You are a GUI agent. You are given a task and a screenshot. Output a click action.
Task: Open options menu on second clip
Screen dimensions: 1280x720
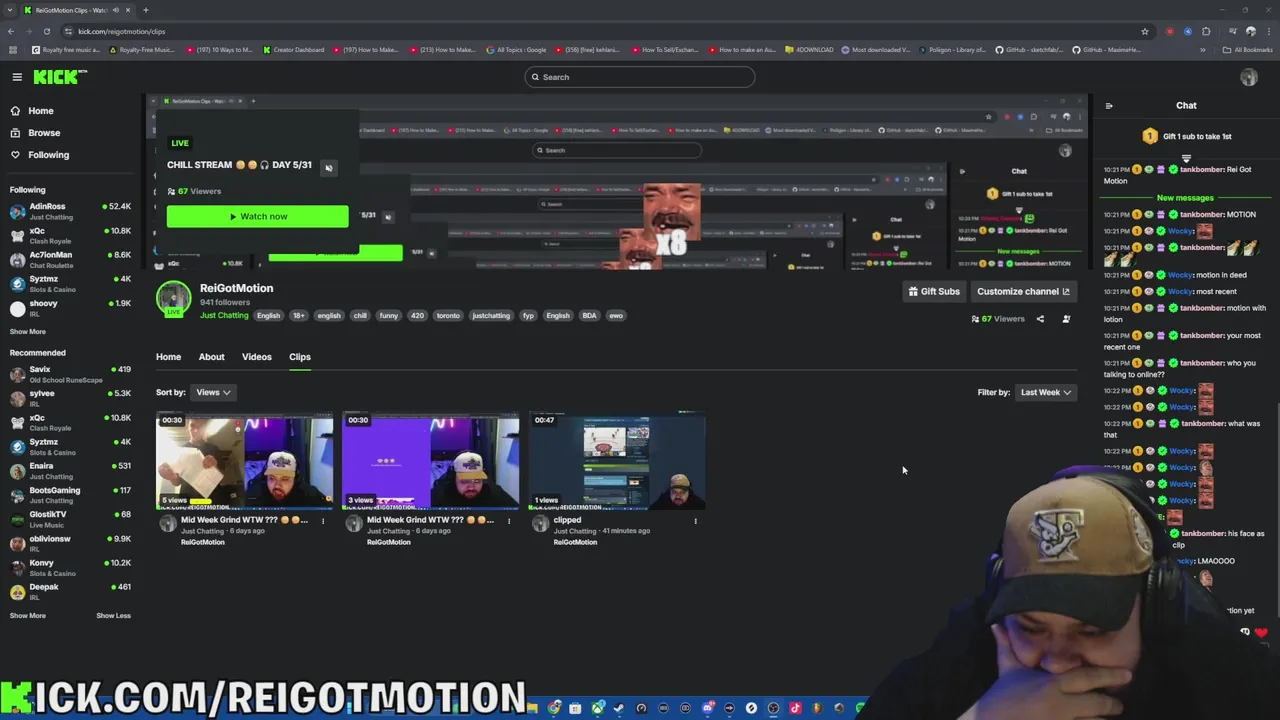tap(509, 521)
